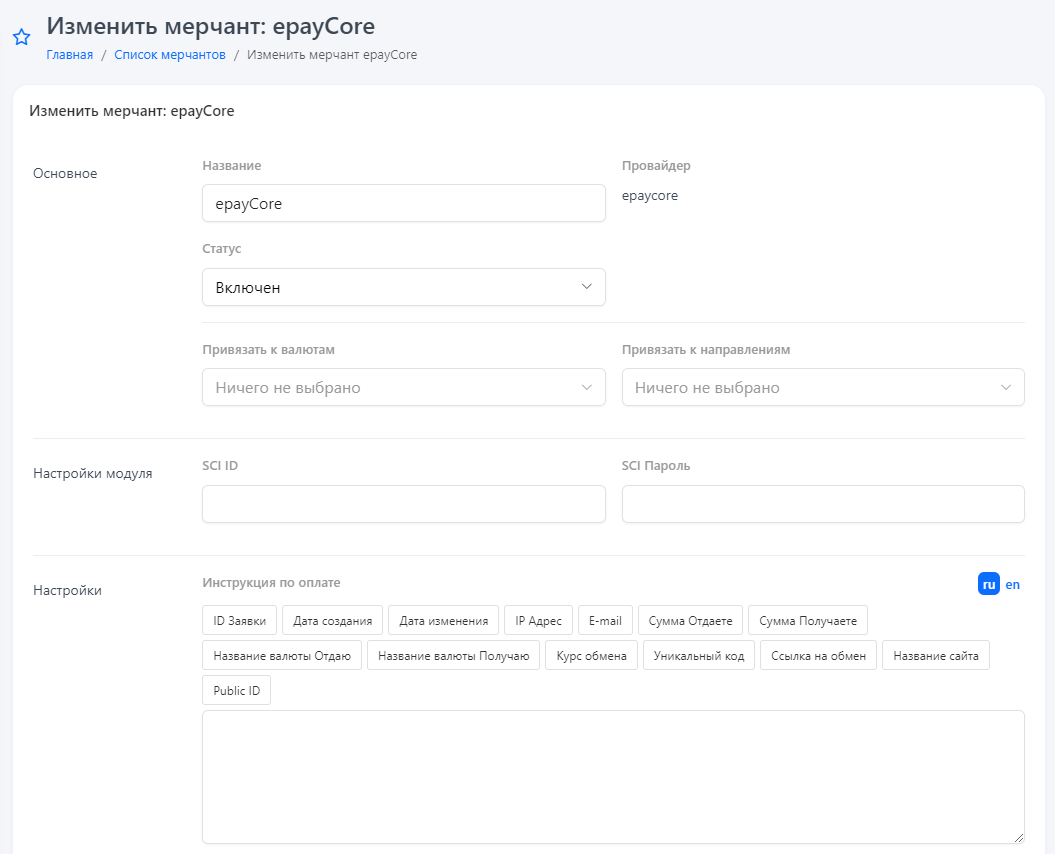
Task: Open the Главная breadcrumb link
Action: click(70, 55)
